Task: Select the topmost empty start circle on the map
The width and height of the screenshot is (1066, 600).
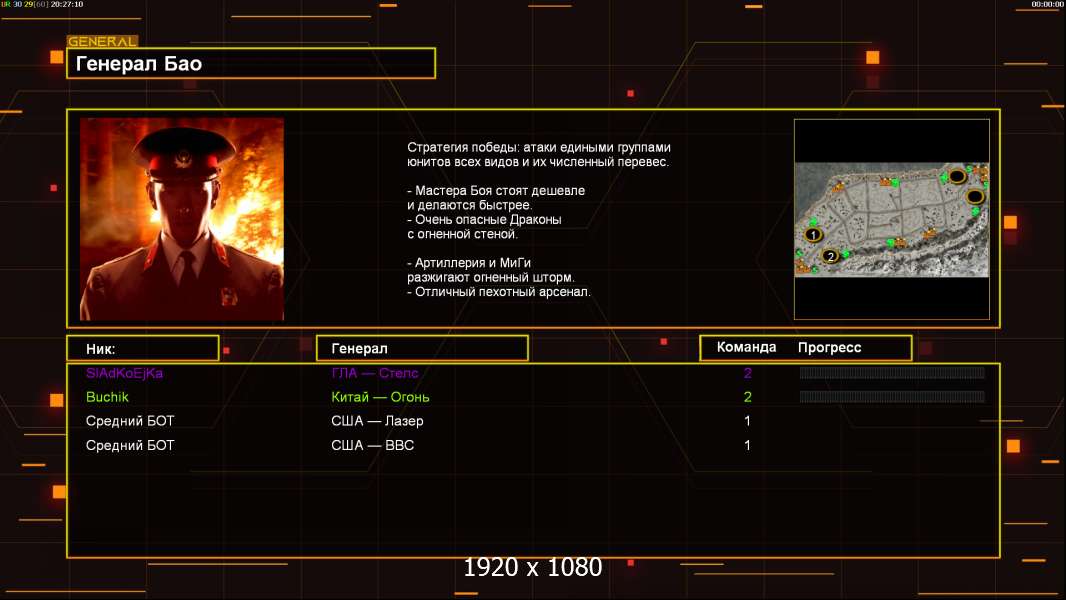Action: pyautogui.click(x=957, y=177)
